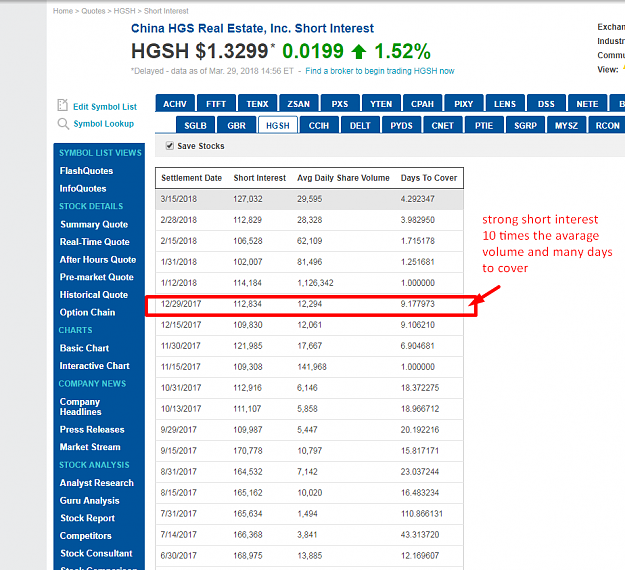The width and height of the screenshot is (625, 570).
Task: Switch to the TENX symbol tab
Action: pyautogui.click(x=257, y=104)
